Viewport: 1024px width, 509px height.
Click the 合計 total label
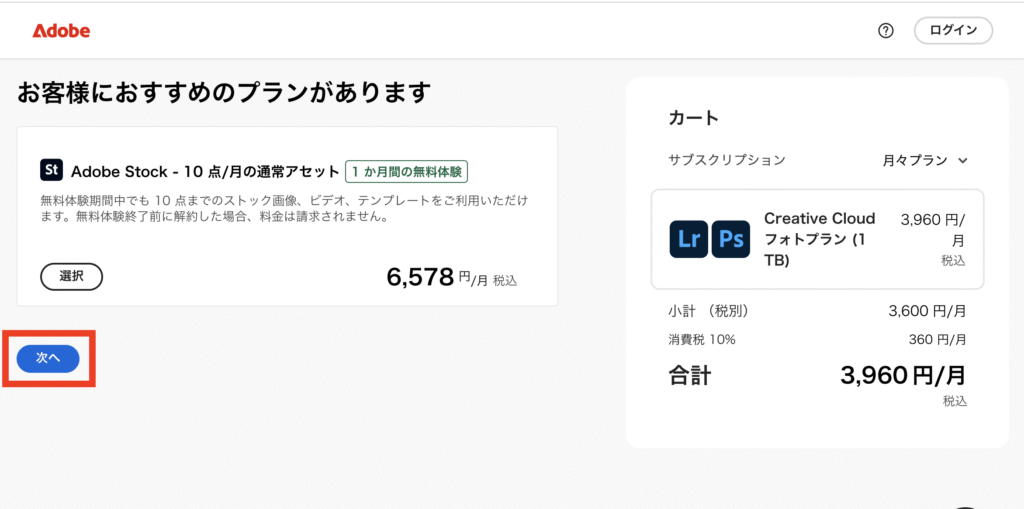click(690, 376)
